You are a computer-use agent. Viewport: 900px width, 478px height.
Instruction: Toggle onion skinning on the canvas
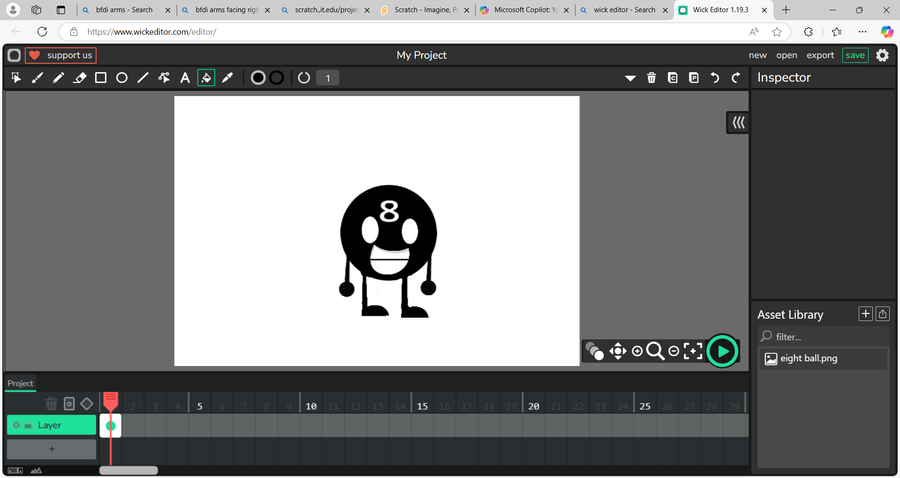point(595,351)
